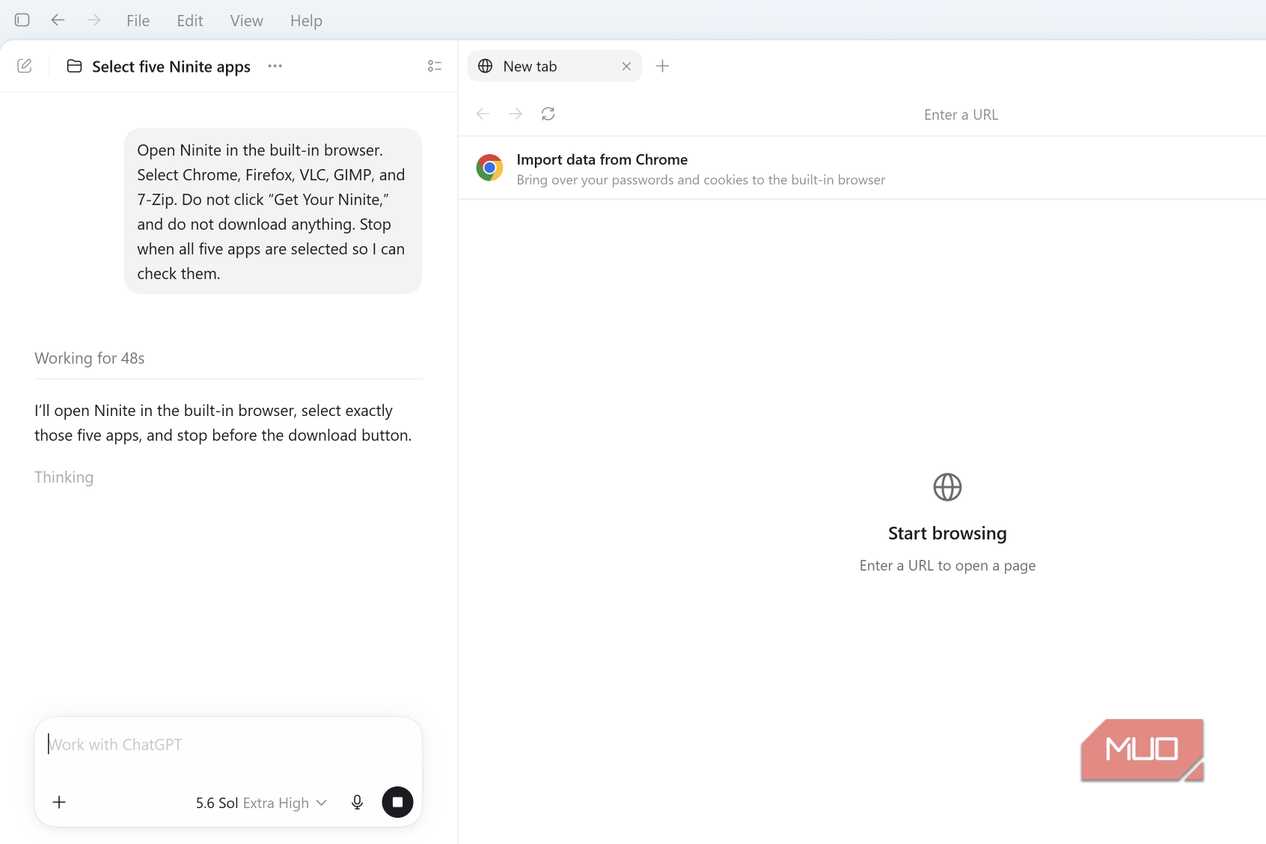Click the Thinking status text
The height and width of the screenshot is (844, 1266).
click(64, 477)
